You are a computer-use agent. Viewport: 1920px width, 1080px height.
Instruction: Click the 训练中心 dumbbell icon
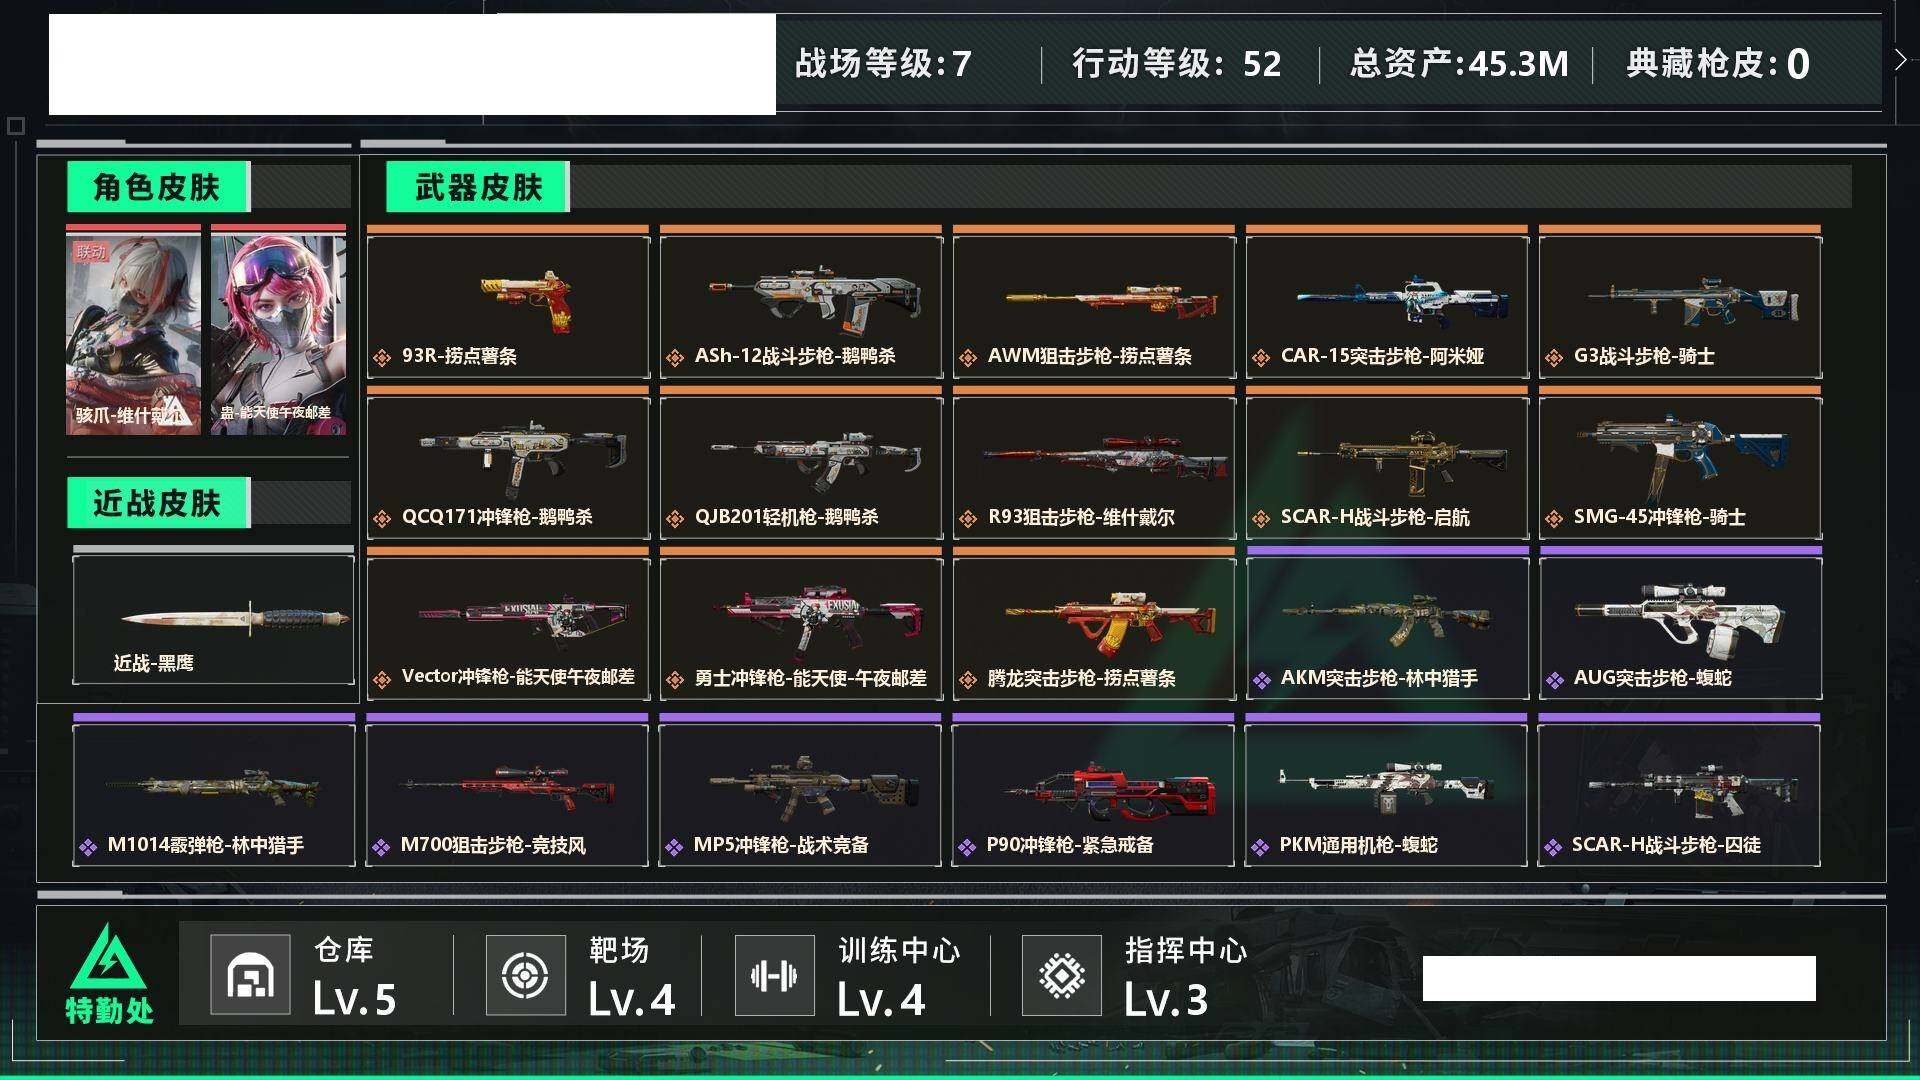774,975
